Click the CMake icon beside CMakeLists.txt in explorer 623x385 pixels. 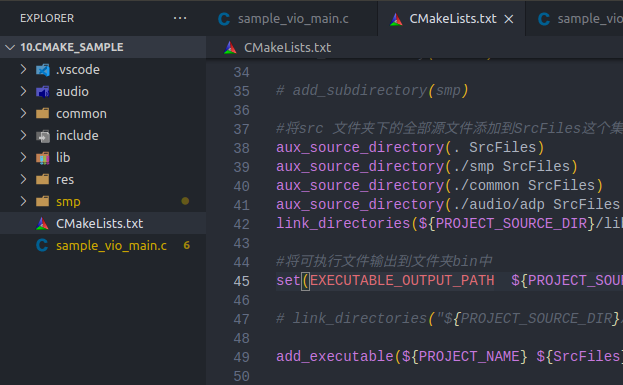click(42, 224)
